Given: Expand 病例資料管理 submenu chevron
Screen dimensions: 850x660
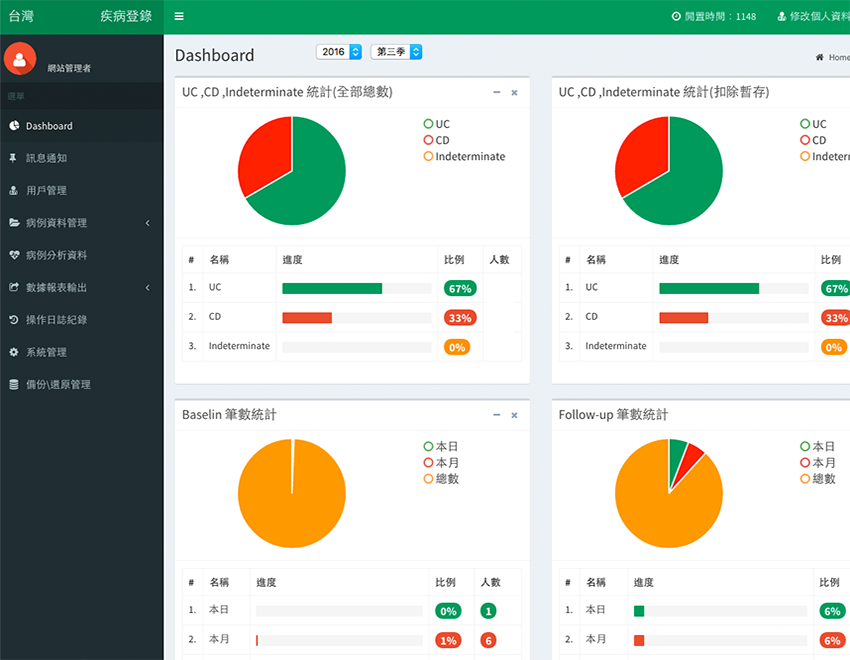Looking at the screenshot, I should 147,223.
